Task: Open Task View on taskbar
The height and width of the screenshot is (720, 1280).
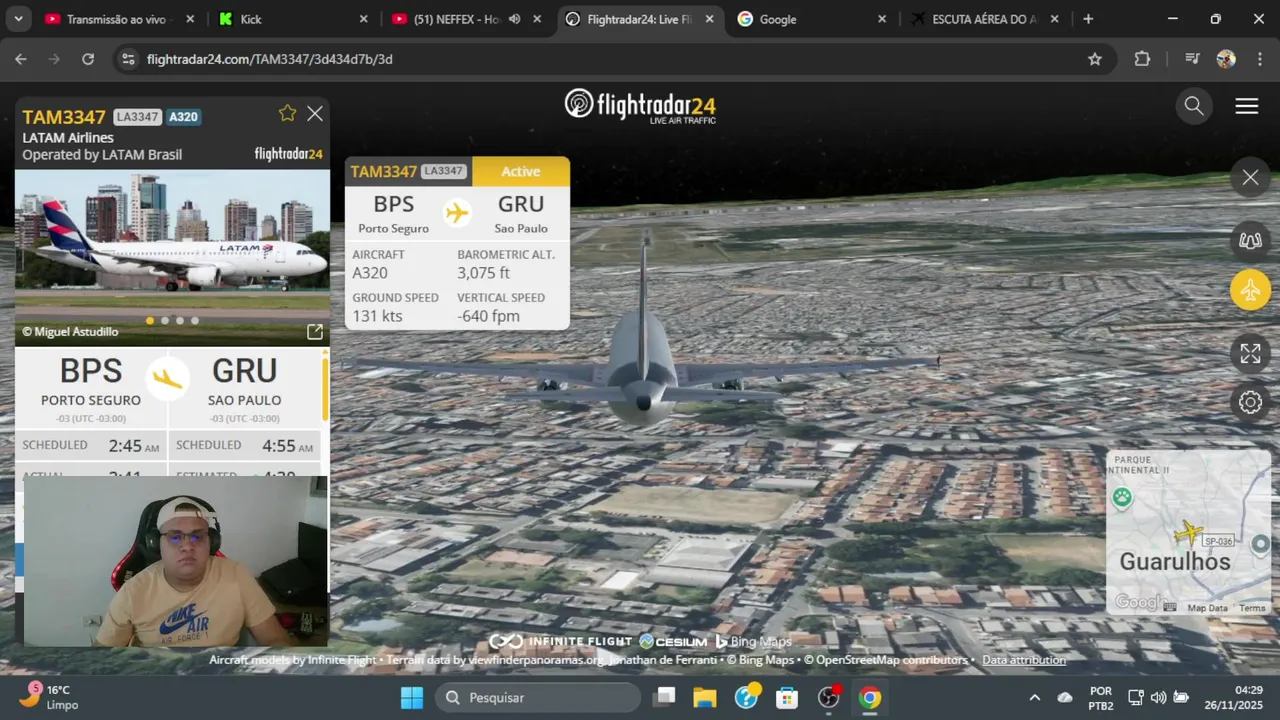Action: click(664, 697)
